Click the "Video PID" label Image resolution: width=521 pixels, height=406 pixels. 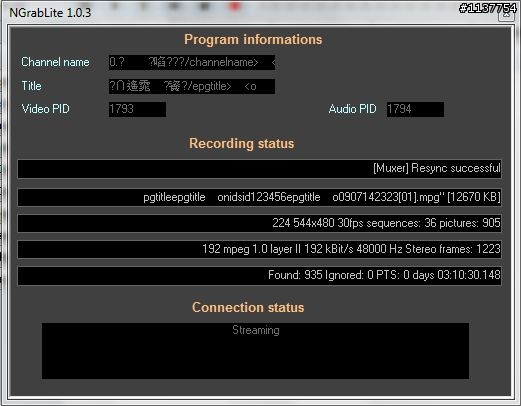point(45,109)
